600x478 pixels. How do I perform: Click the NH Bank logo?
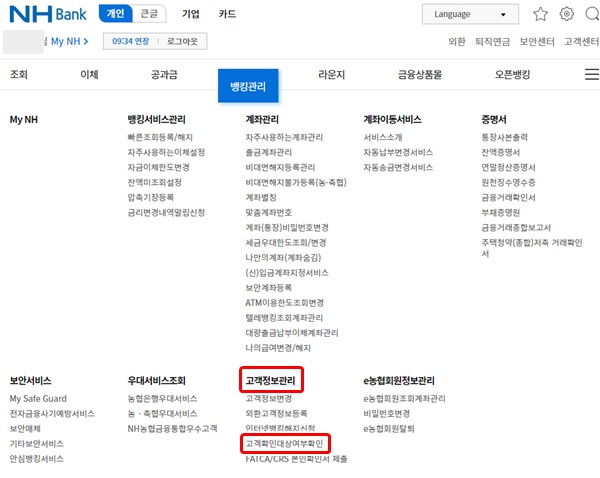[48, 14]
